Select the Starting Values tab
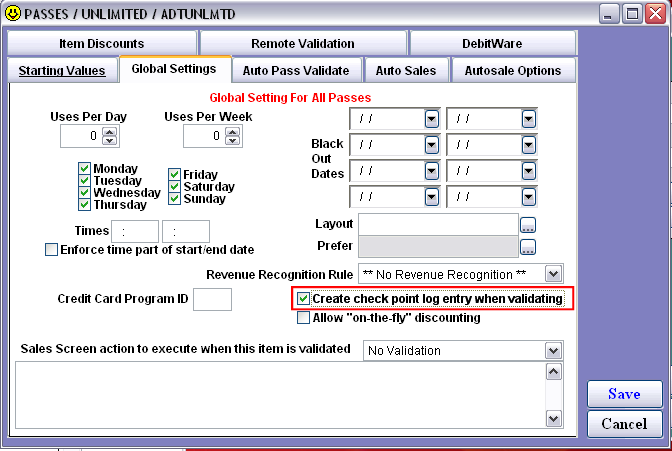 62,70
